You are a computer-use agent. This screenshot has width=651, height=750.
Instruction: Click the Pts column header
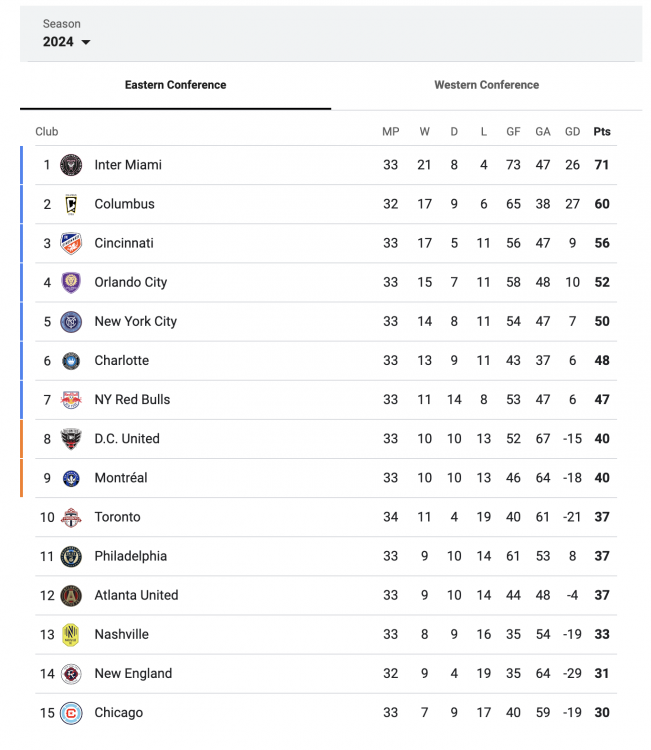602,132
